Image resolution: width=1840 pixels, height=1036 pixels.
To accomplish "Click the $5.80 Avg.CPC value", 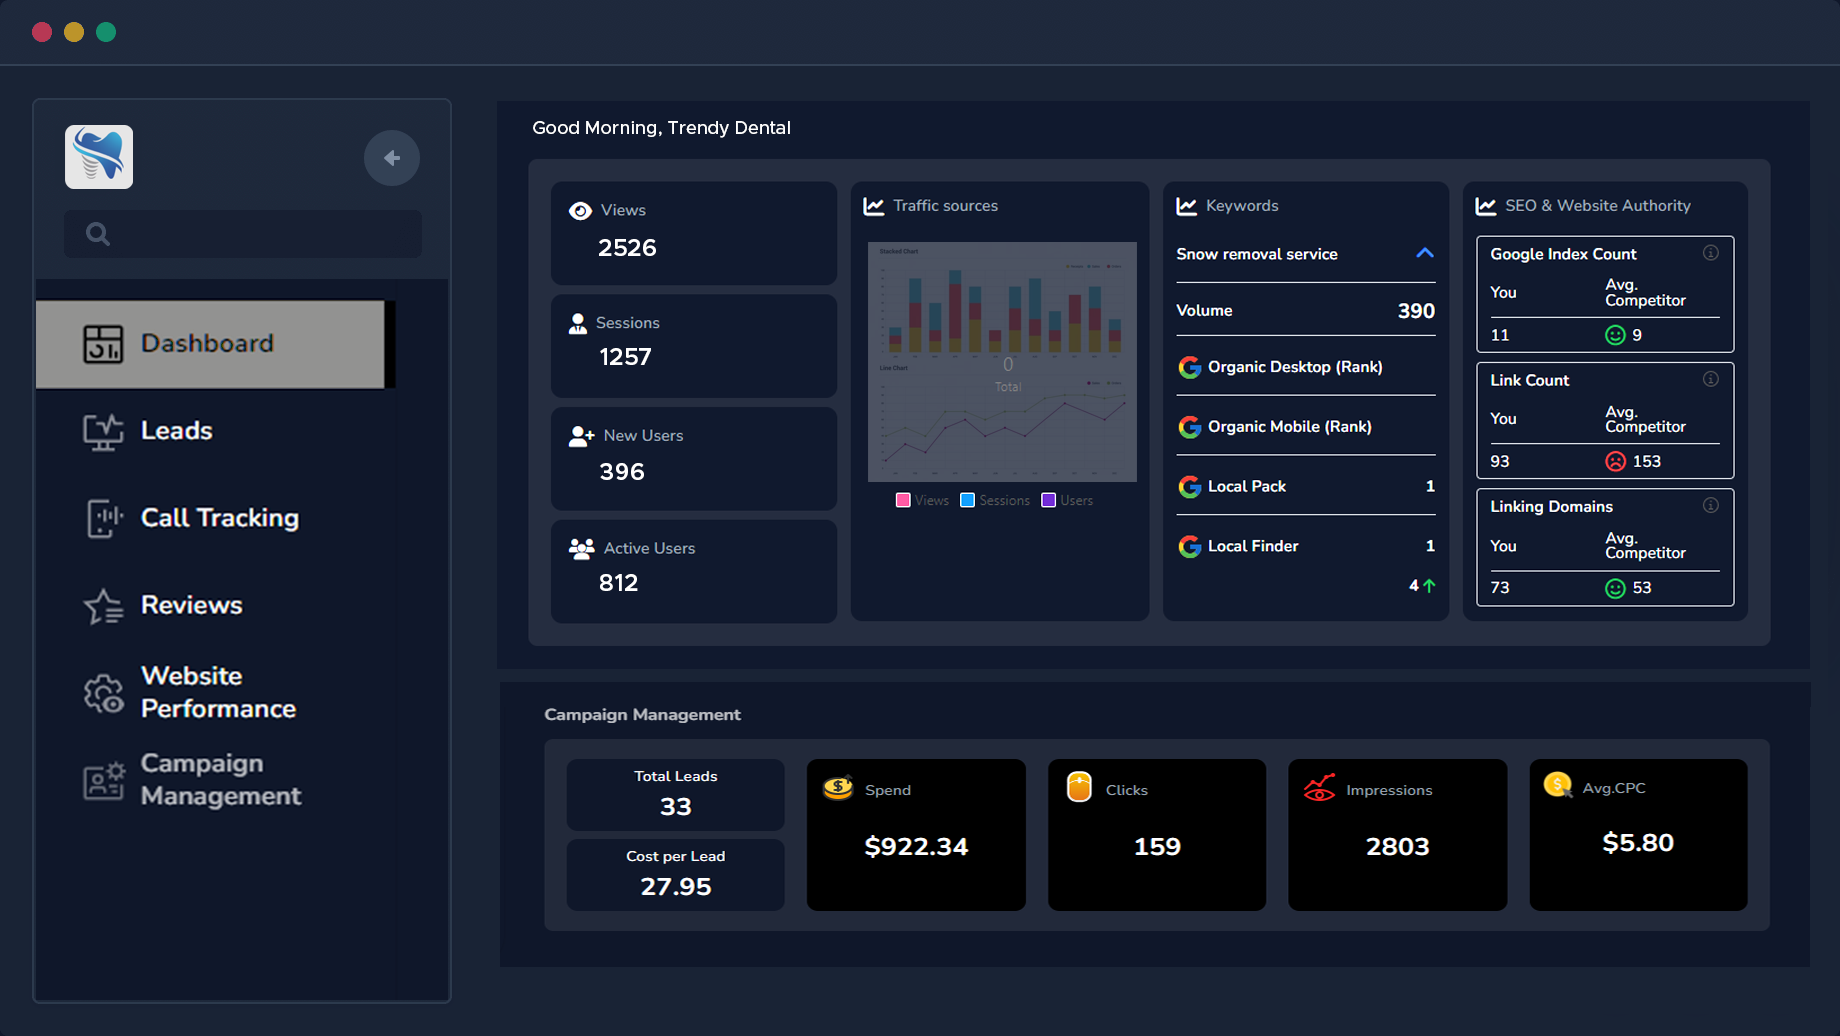I will [1638, 843].
